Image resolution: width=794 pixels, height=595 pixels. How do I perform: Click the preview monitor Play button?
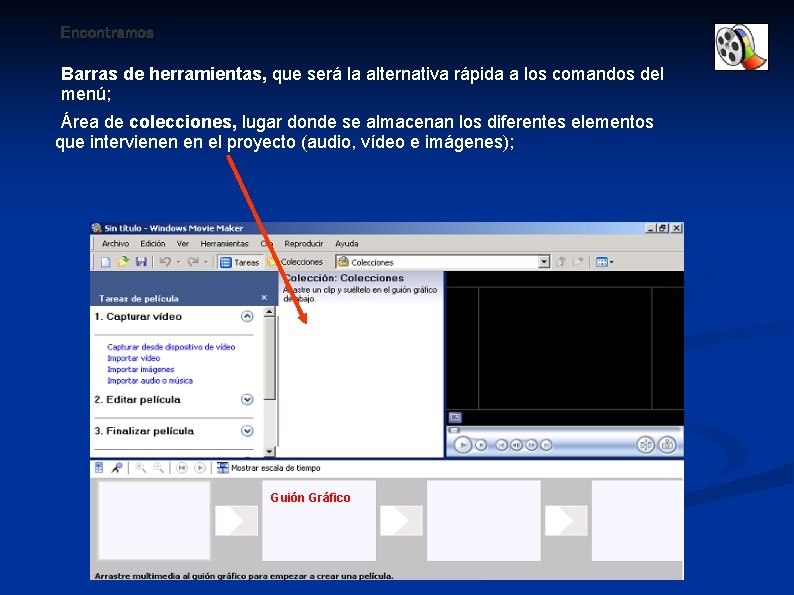click(462, 445)
